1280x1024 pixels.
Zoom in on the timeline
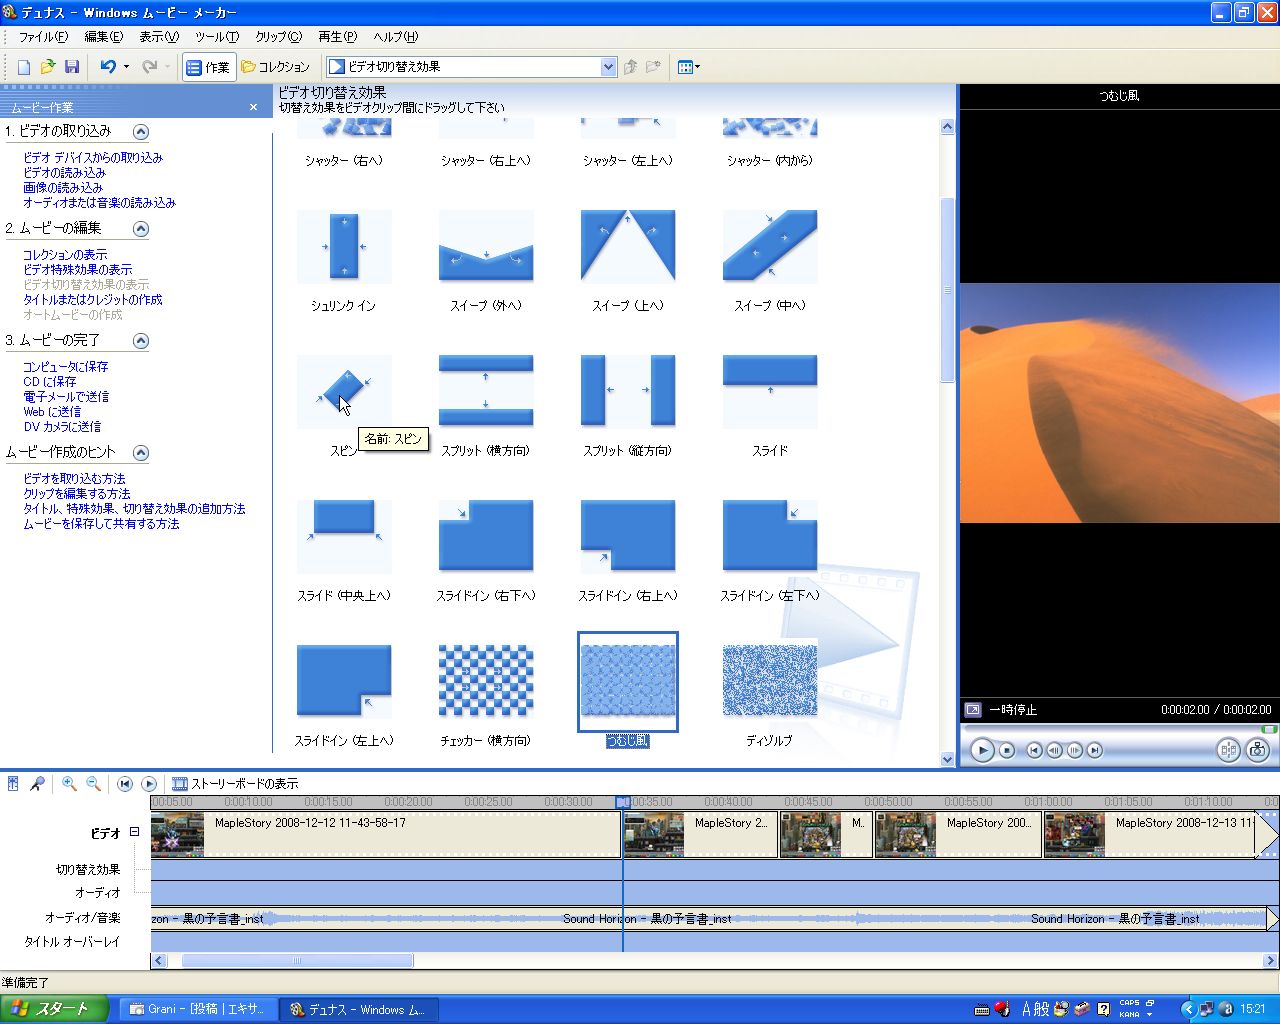pos(69,784)
